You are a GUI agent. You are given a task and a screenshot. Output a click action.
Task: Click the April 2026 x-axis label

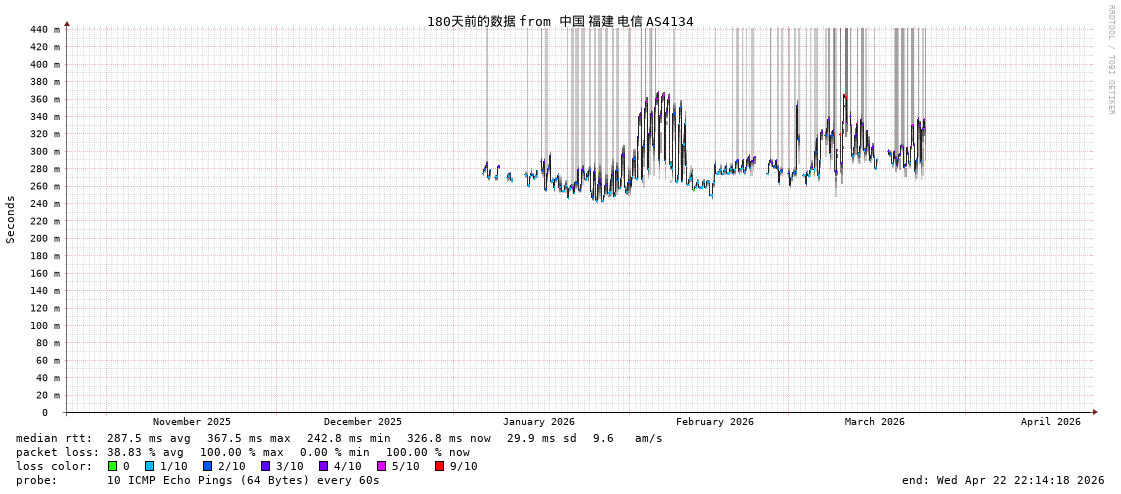click(x=1050, y=422)
